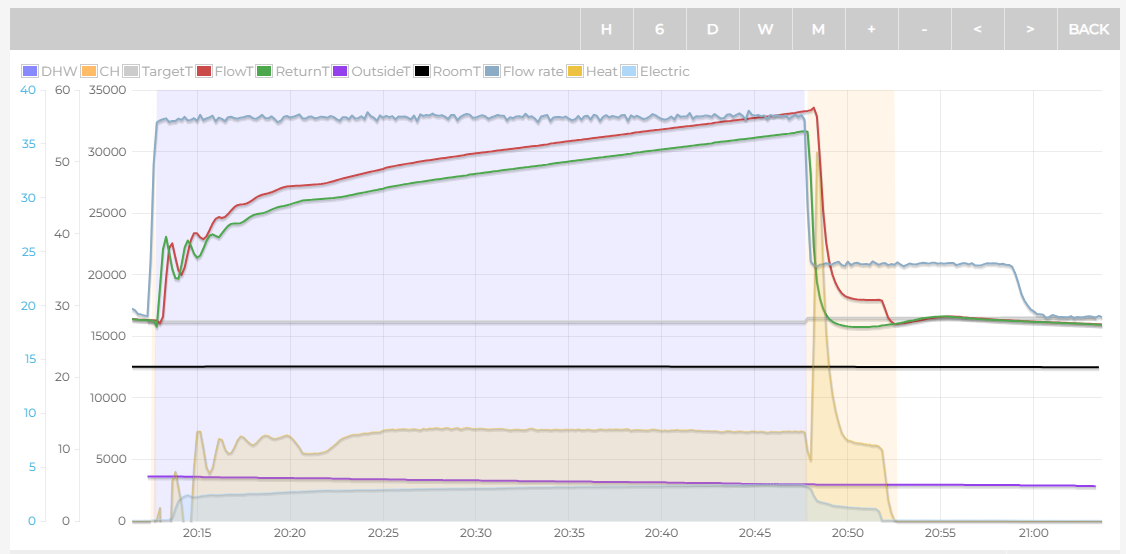Click the 20:20 x-axis label

tap(289, 534)
